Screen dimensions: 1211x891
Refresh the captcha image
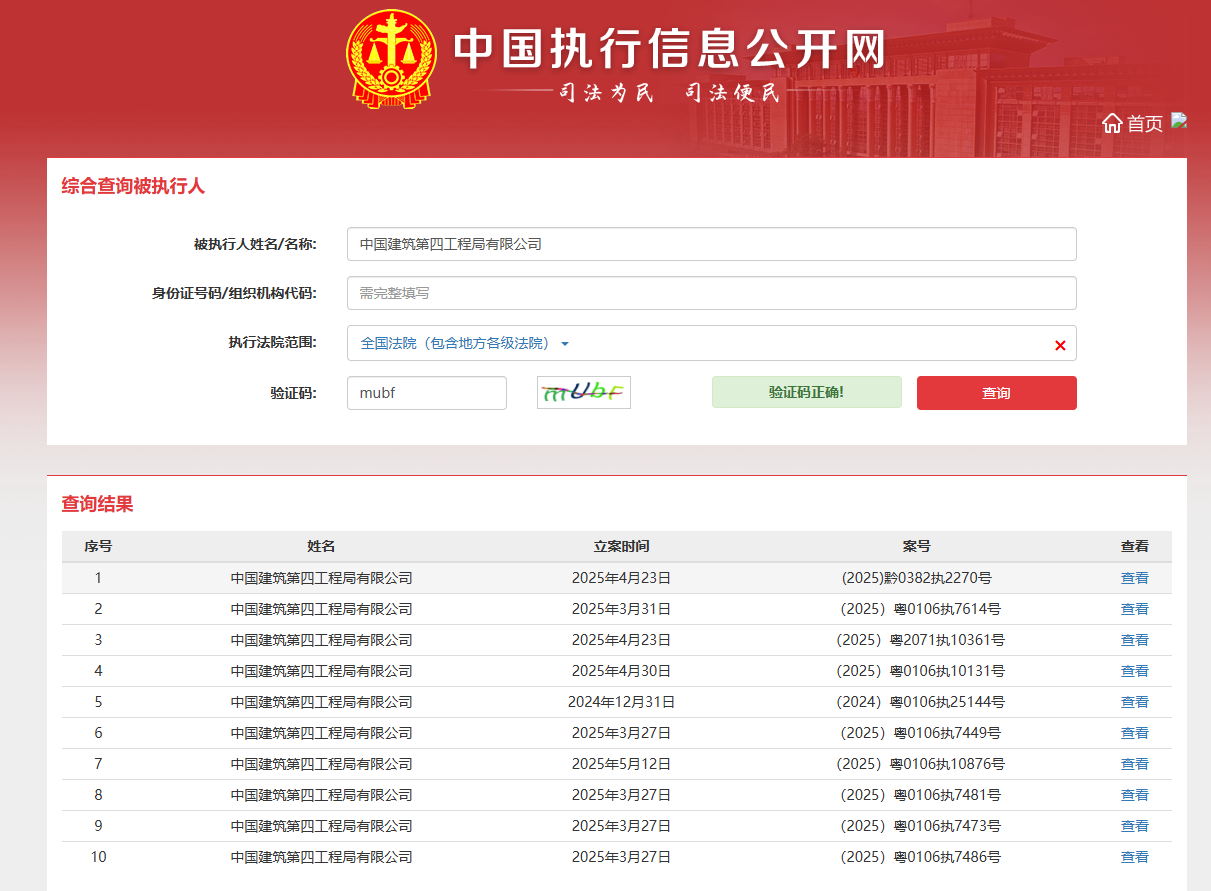(x=584, y=392)
